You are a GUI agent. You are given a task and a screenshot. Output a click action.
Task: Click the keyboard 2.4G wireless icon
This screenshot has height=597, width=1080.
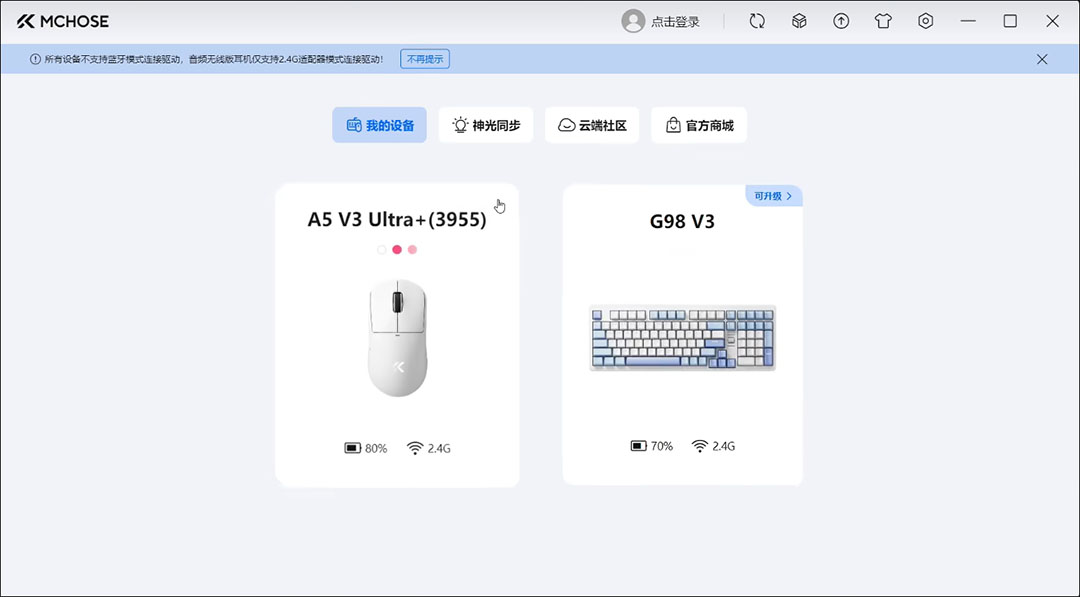[700, 446]
